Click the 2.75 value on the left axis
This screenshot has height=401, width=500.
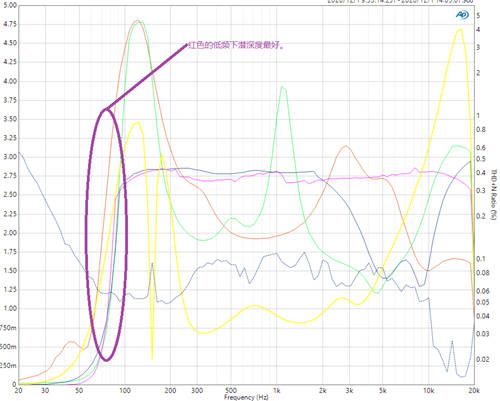(9, 176)
